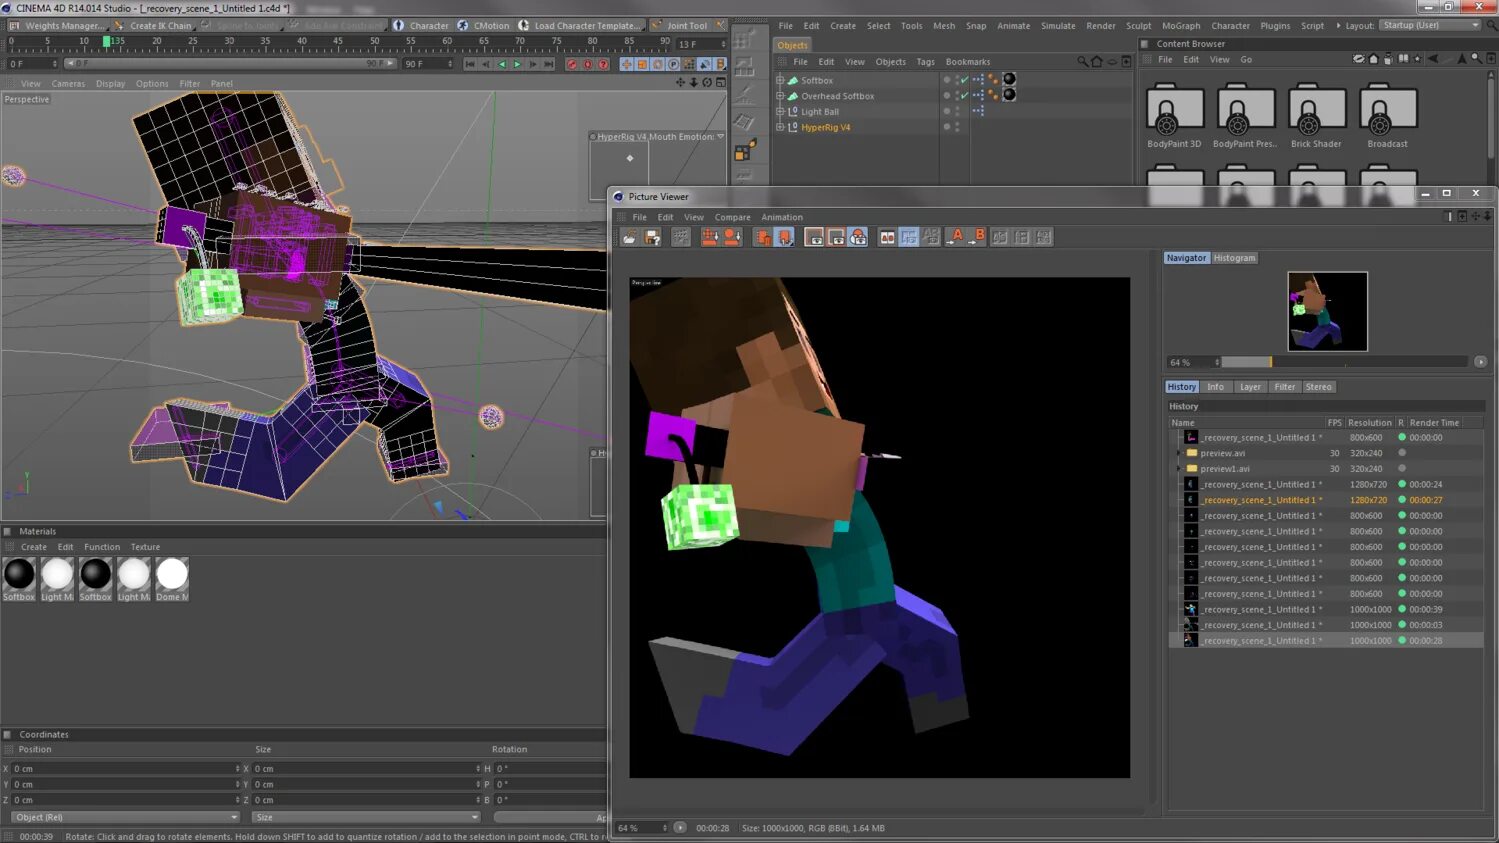The image size is (1499, 843).
Task: Open Broadcast folder in Content Browser
Action: pyautogui.click(x=1387, y=116)
